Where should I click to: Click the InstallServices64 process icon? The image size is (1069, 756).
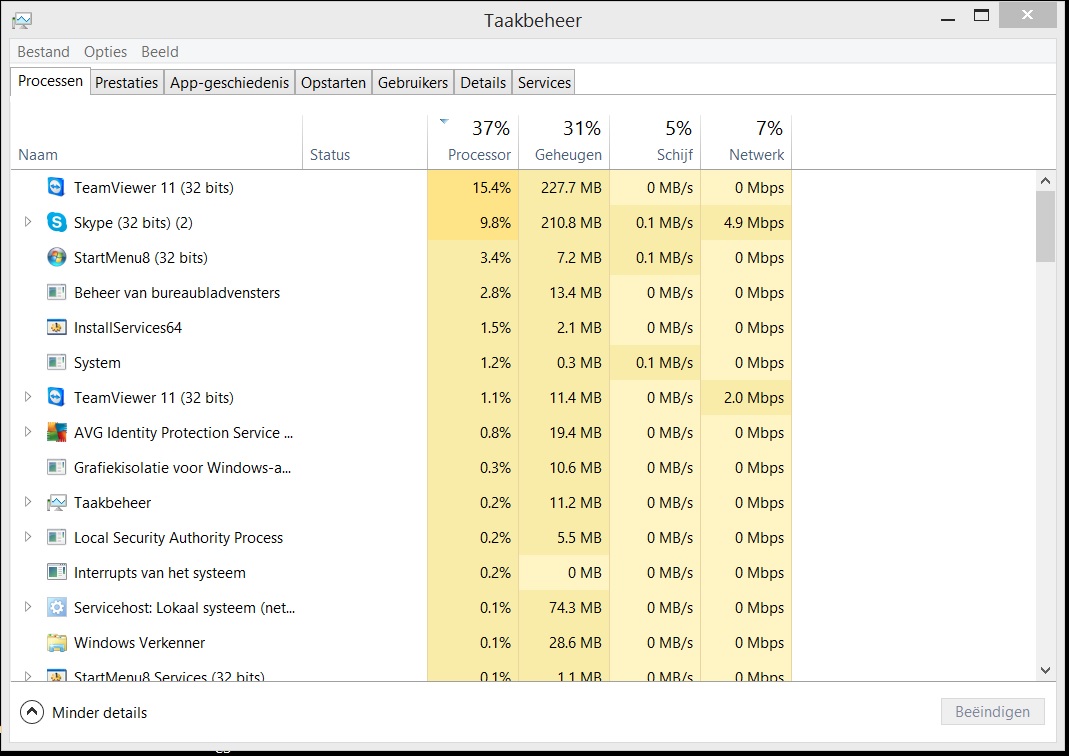coord(56,327)
